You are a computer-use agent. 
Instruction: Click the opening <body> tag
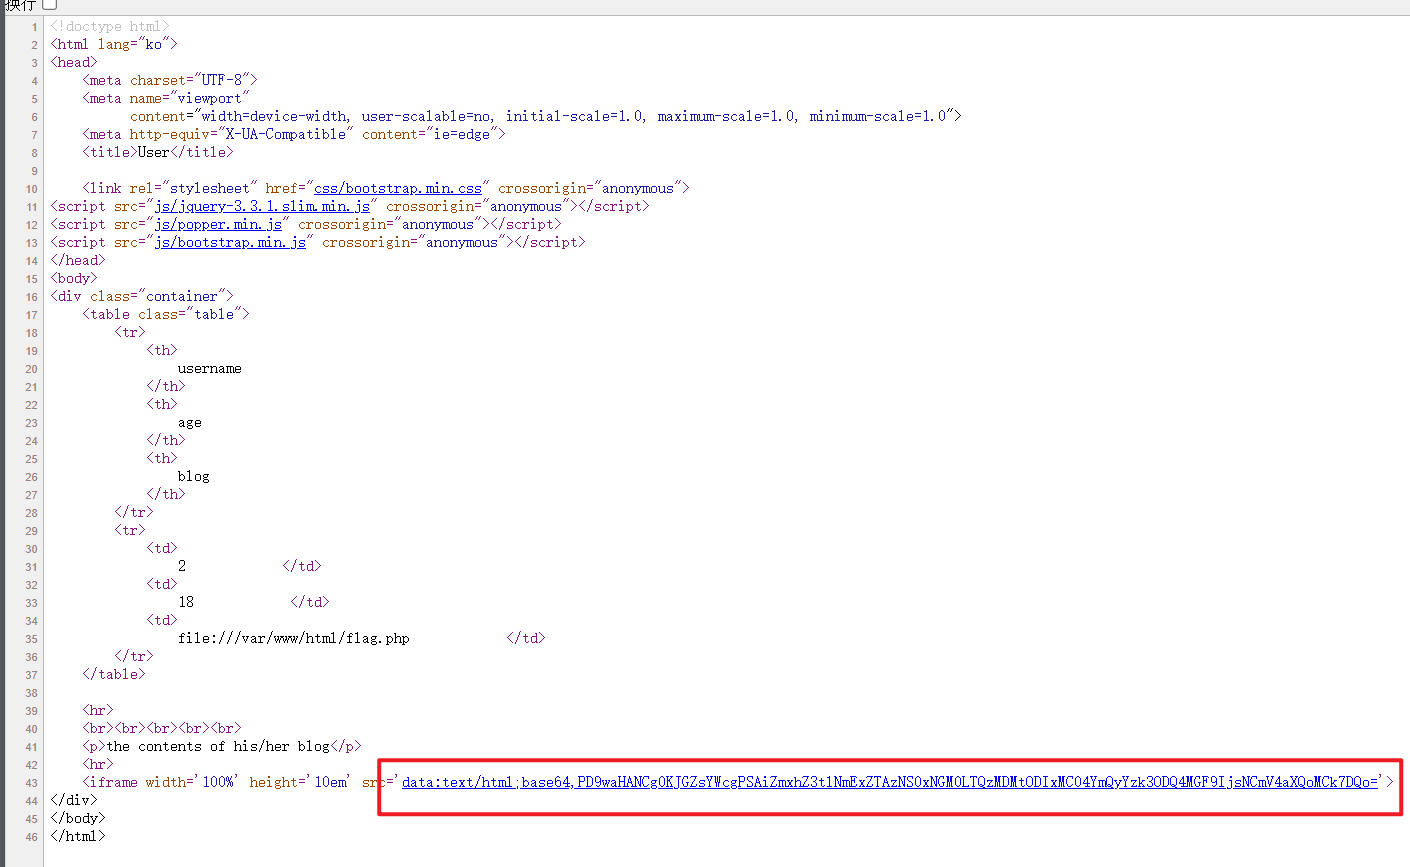pyautogui.click(x=74, y=278)
